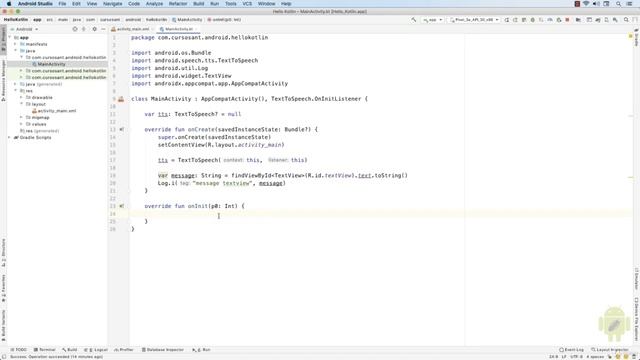Open the VCS menu

tap(247, 4)
